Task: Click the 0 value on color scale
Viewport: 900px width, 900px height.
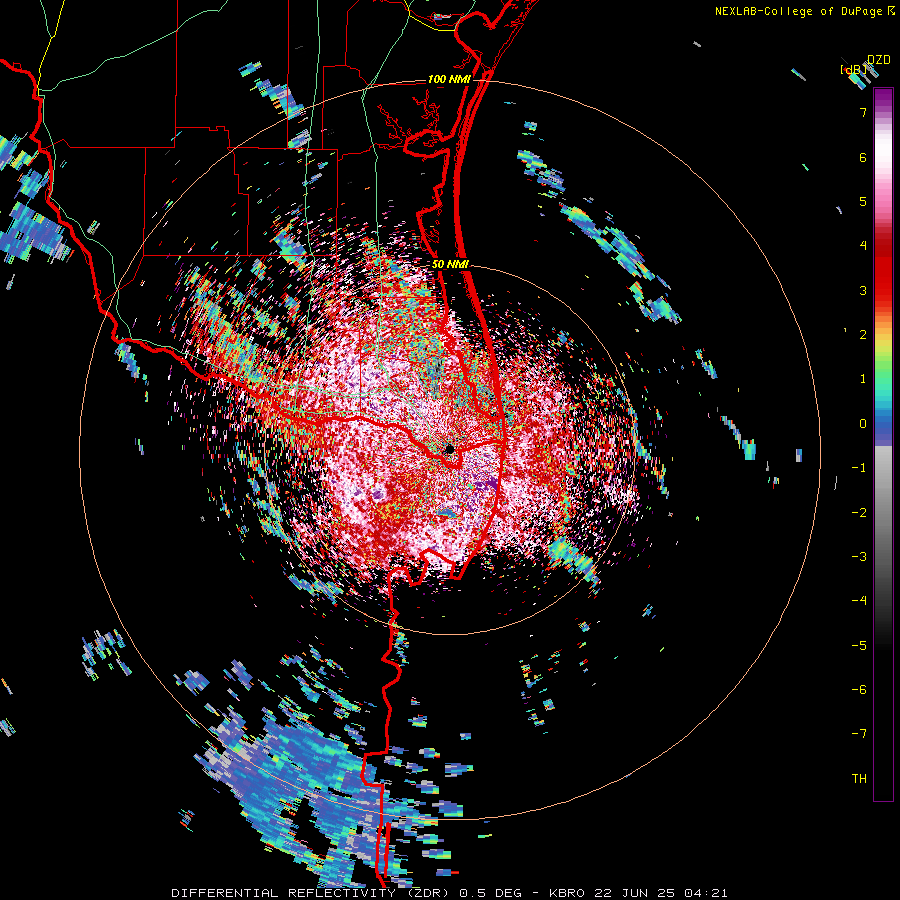Action: click(x=863, y=424)
